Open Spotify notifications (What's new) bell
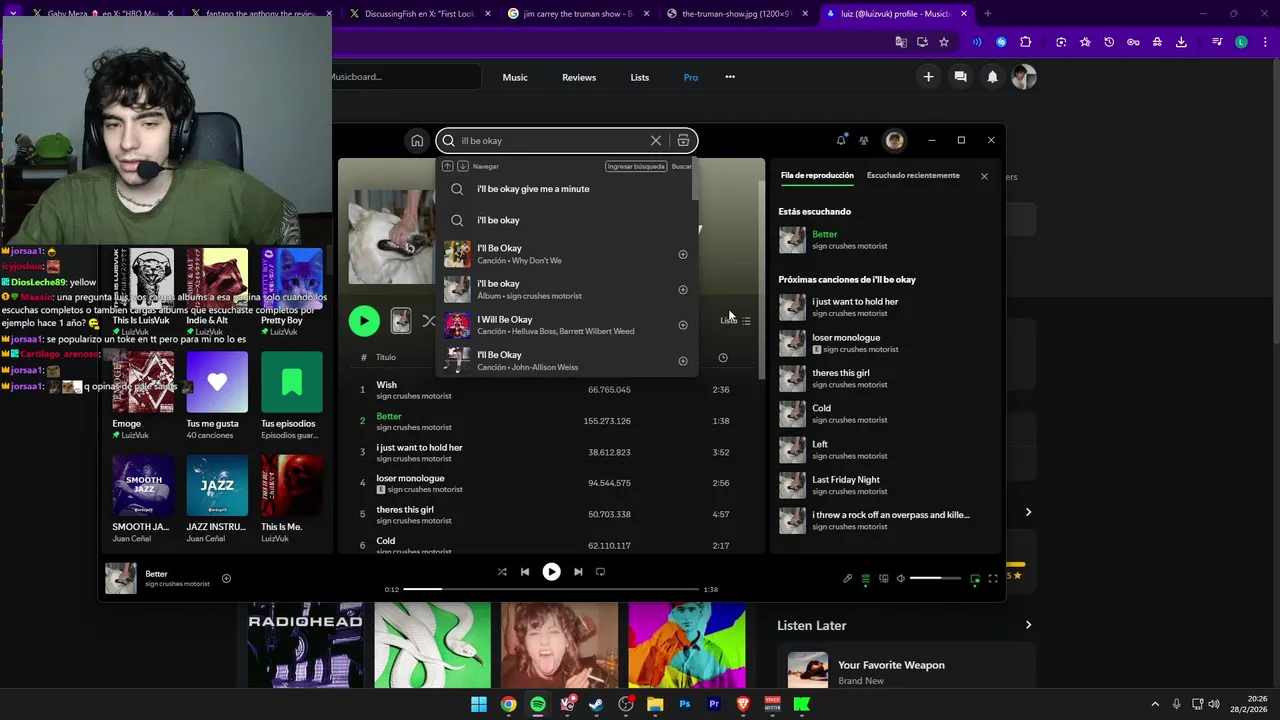The width and height of the screenshot is (1280, 720). pyautogui.click(x=841, y=141)
